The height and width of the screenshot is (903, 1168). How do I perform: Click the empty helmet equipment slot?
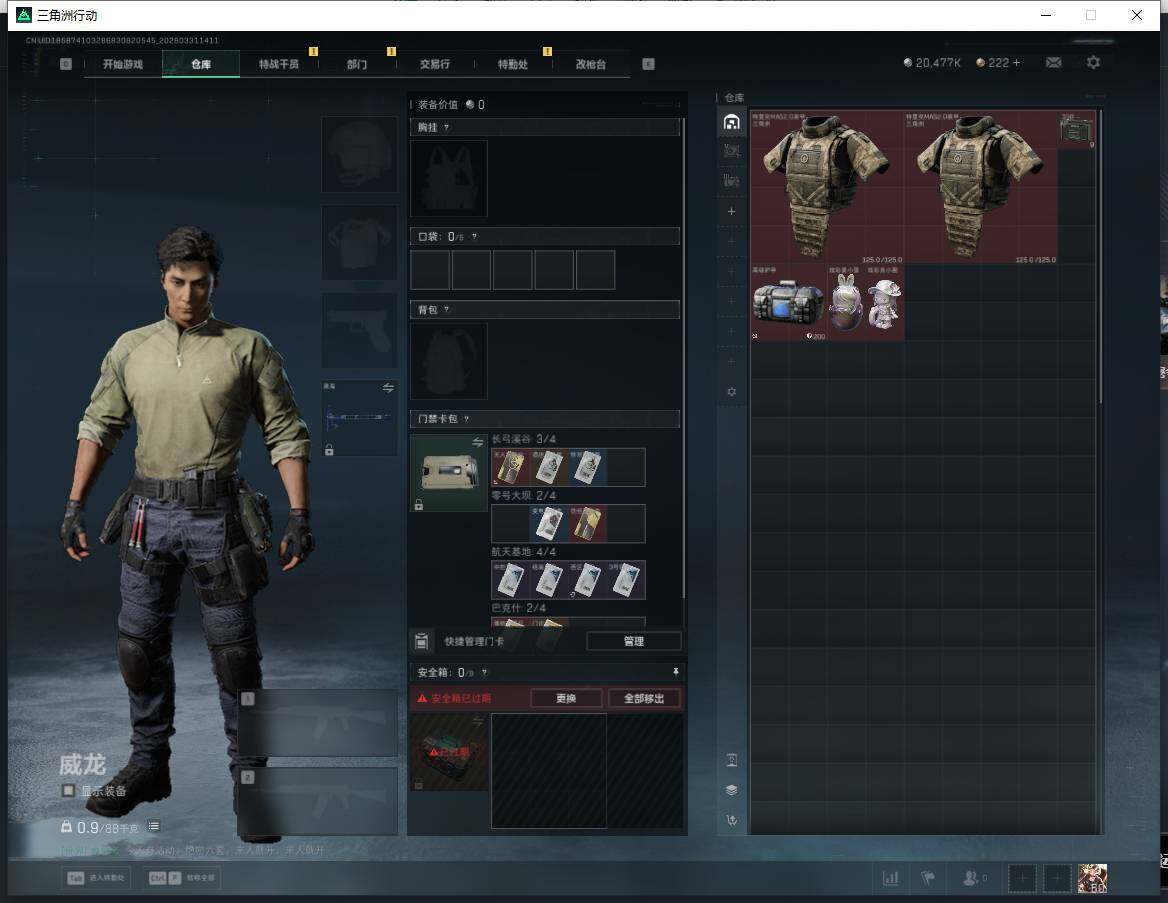click(x=359, y=154)
